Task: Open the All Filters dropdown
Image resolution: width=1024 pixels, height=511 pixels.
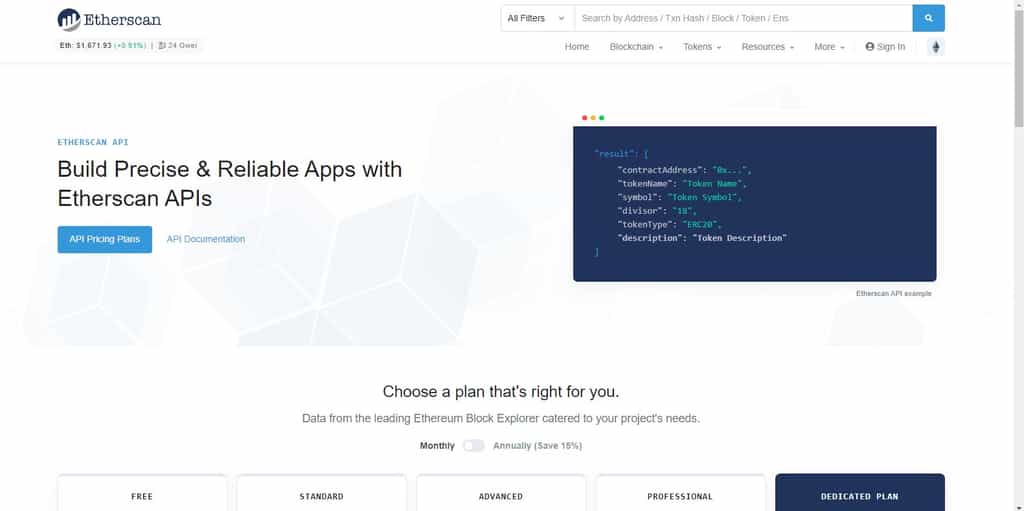Action: coord(537,18)
